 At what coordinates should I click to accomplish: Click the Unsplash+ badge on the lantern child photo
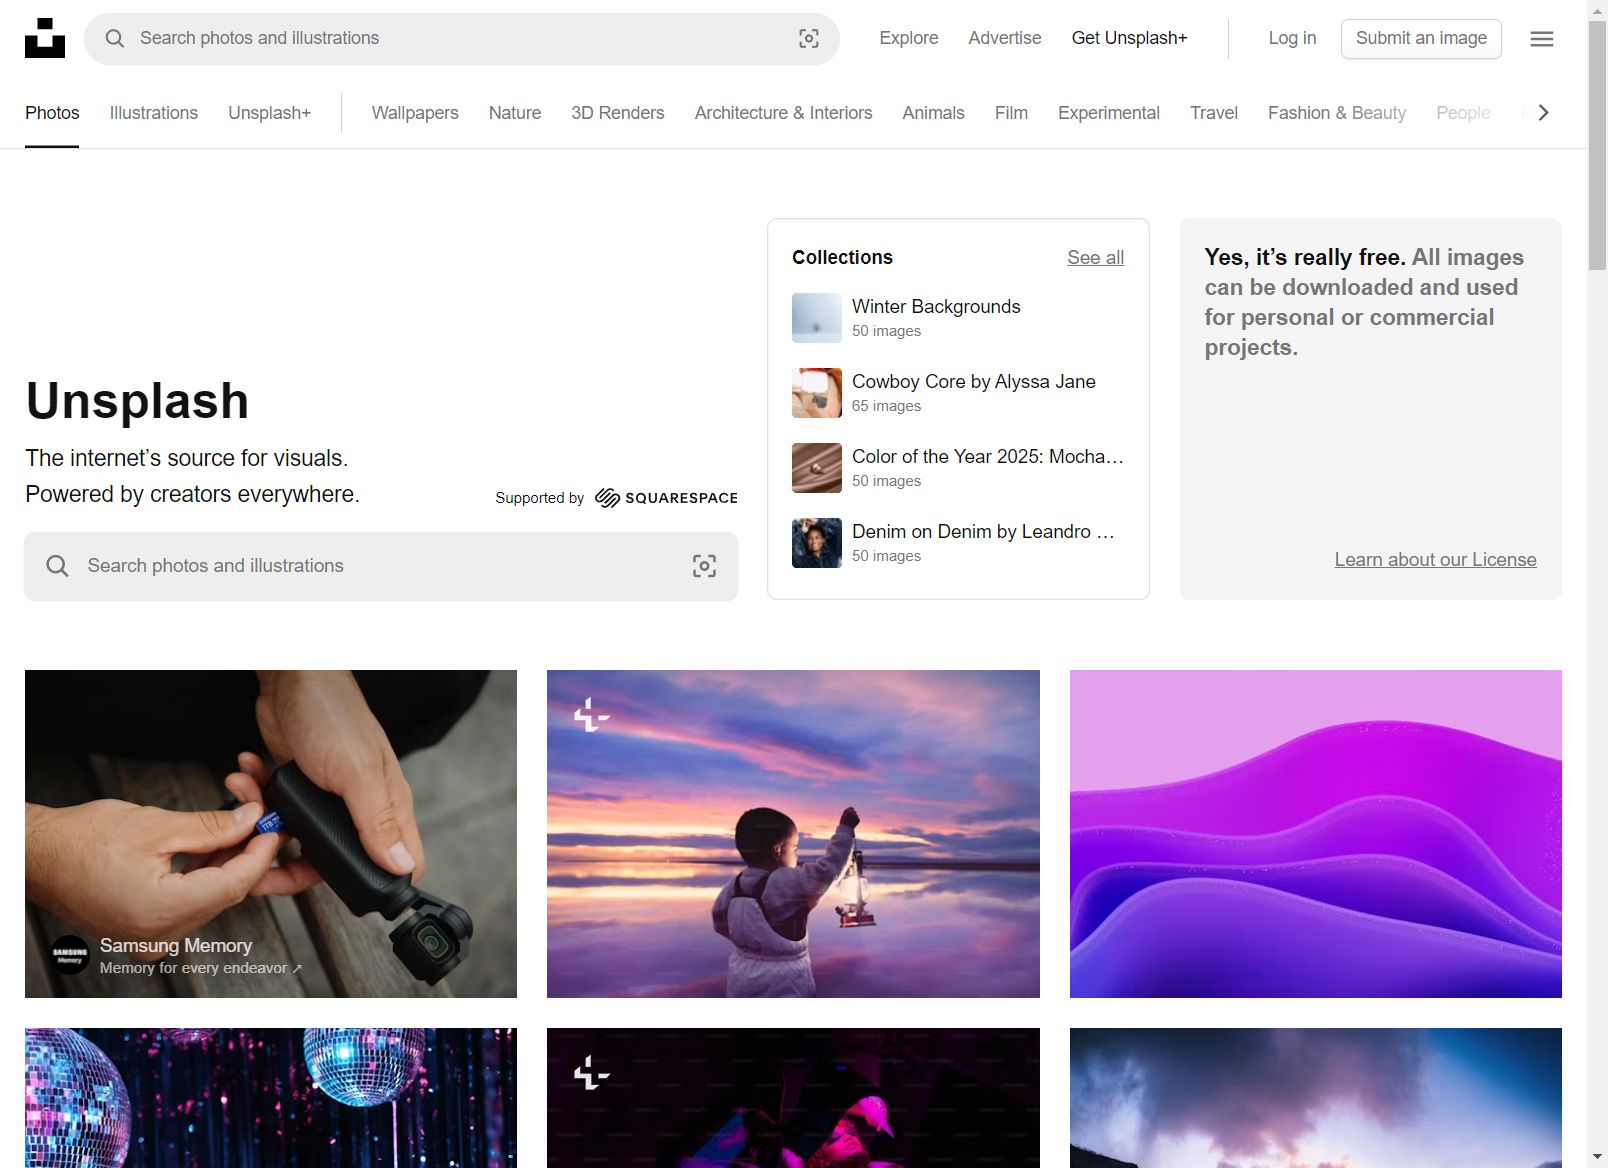591,714
